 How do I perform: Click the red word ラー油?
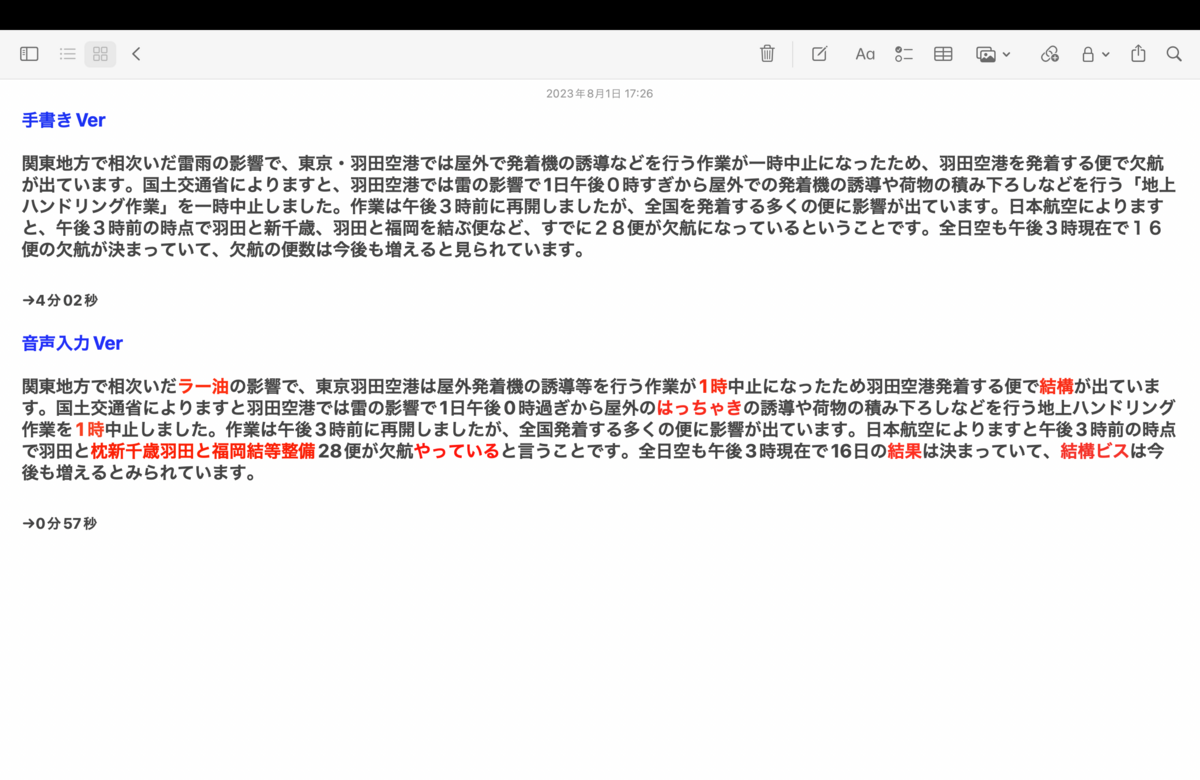[203, 386]
